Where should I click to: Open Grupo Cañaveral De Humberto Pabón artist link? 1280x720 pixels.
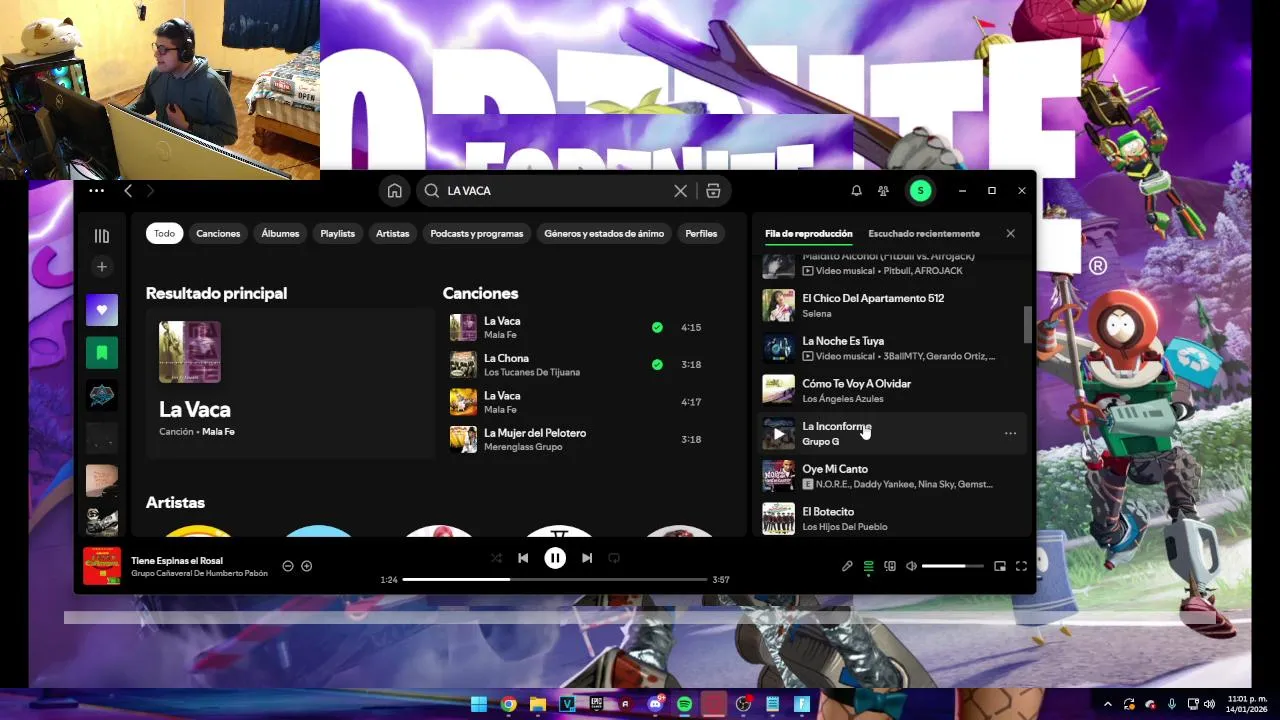coord(199,573)
